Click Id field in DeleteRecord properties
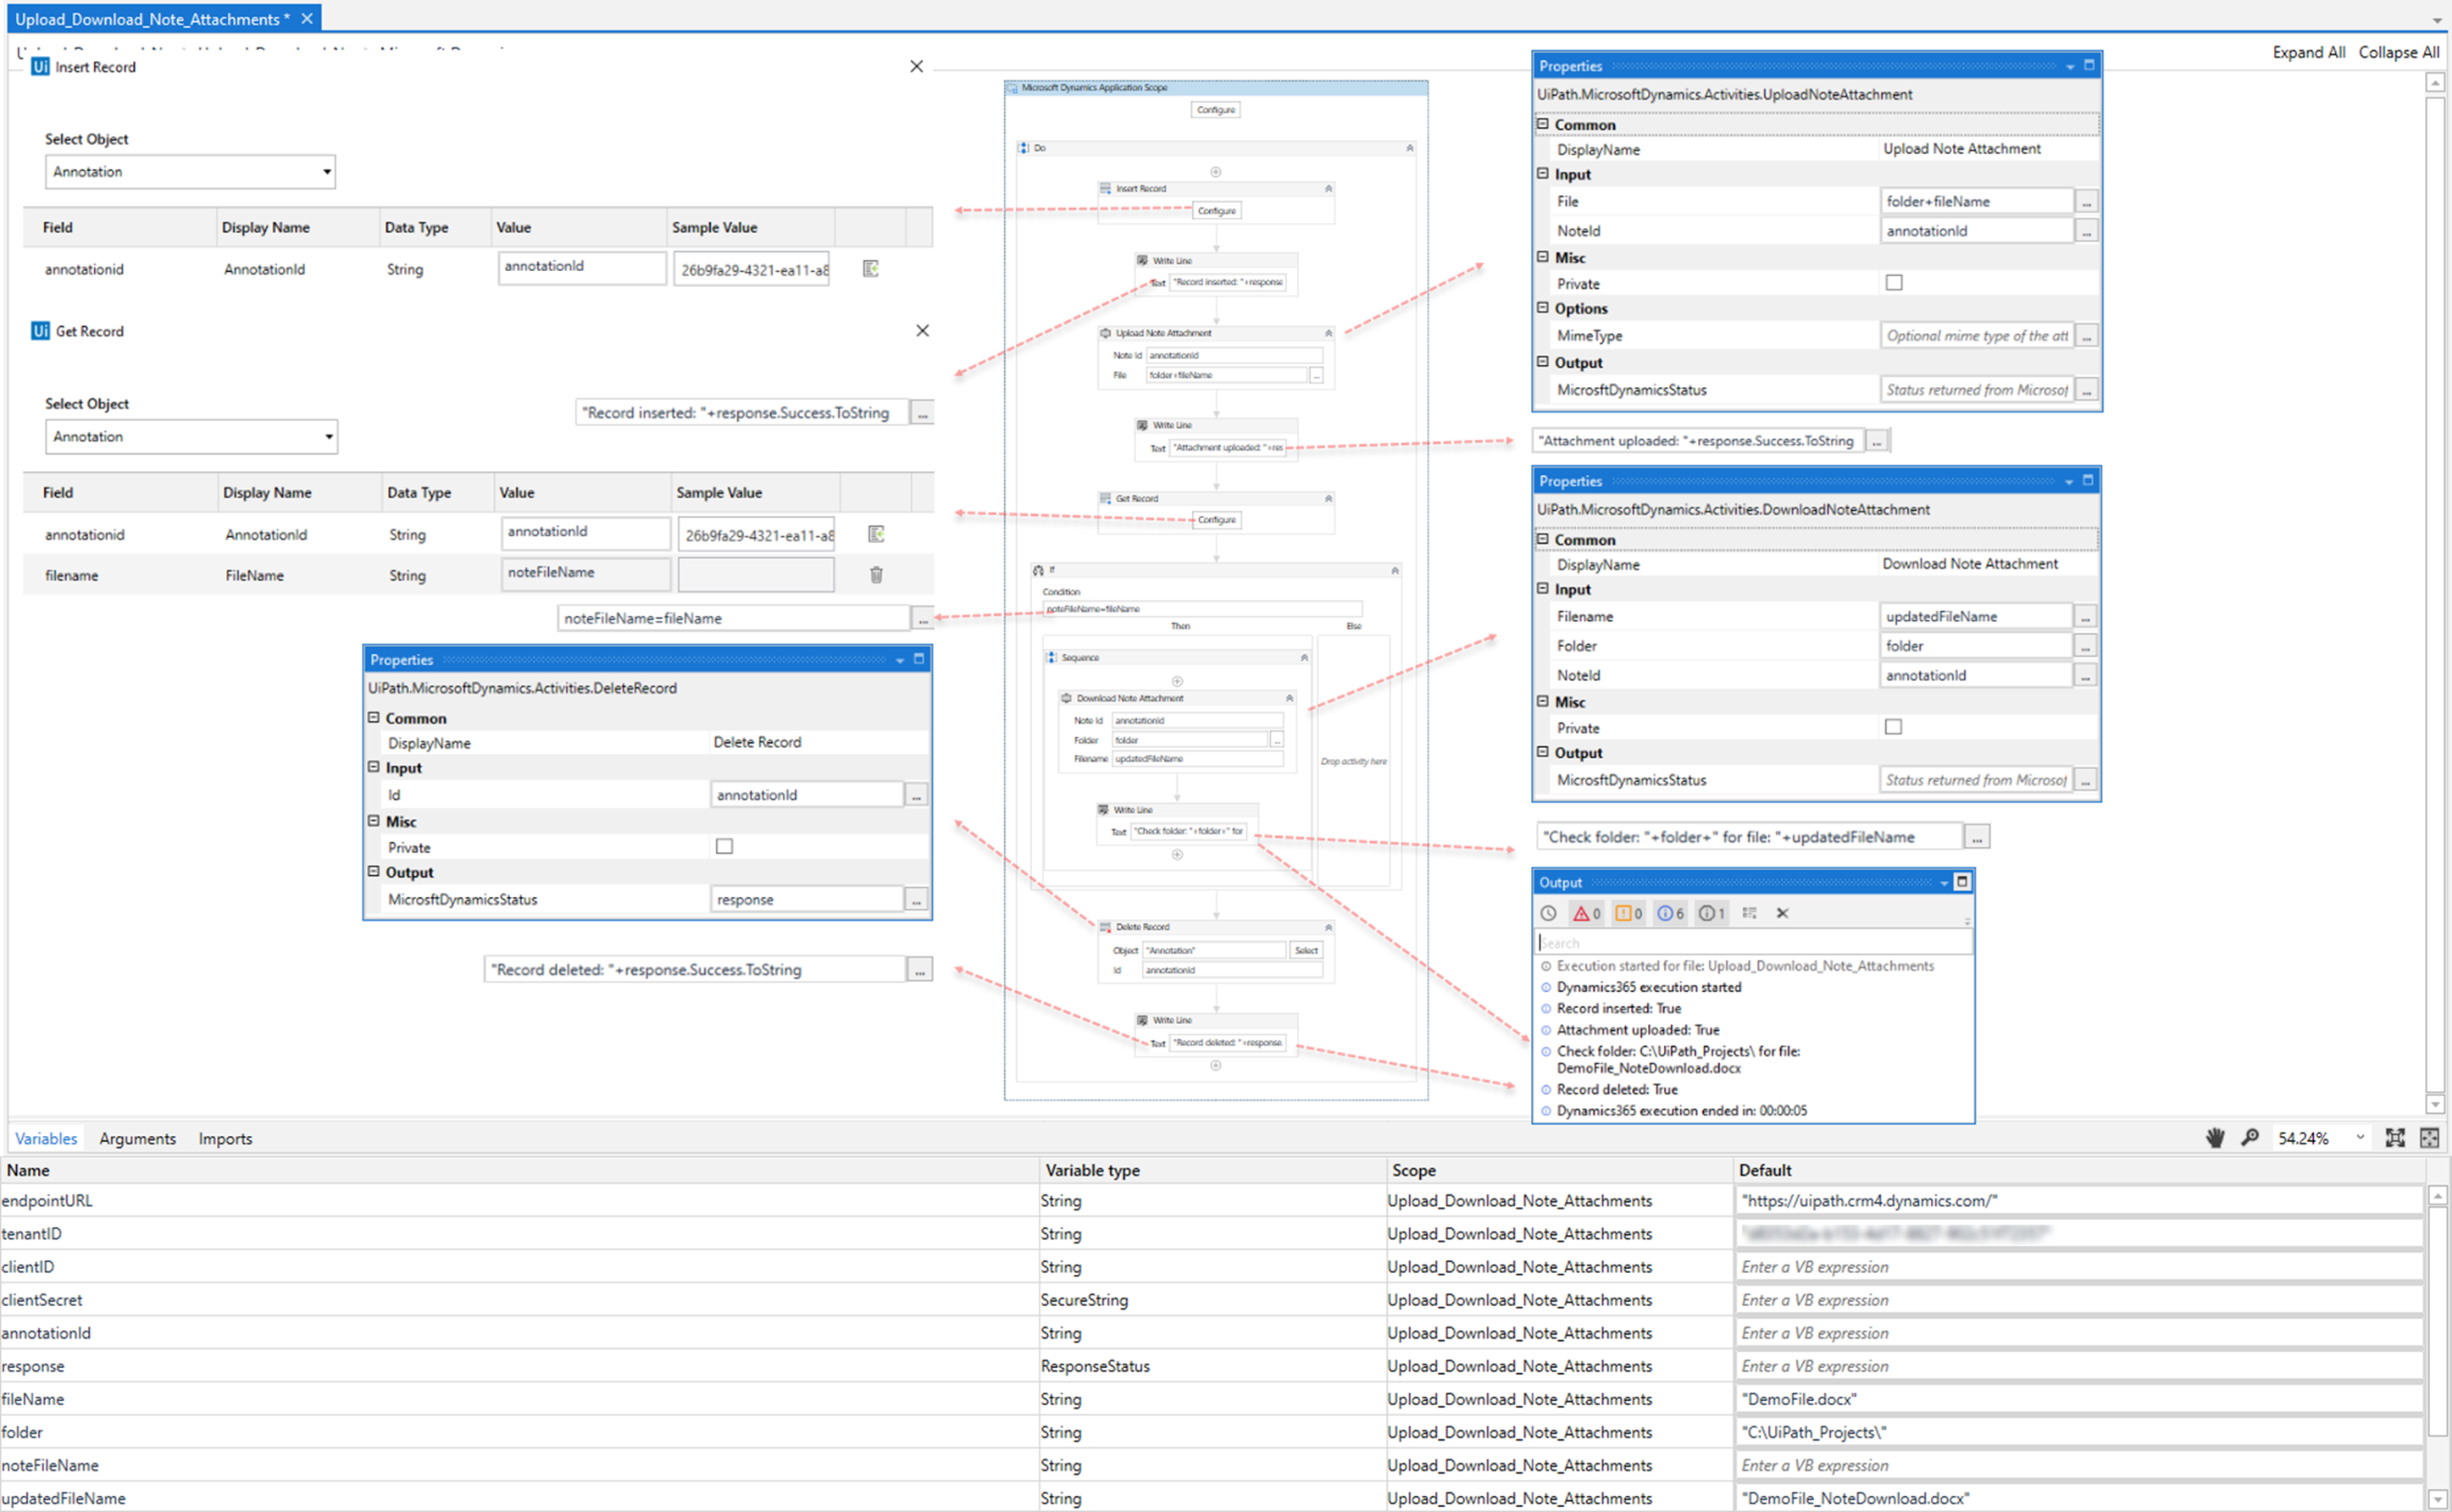 [806, 795]
